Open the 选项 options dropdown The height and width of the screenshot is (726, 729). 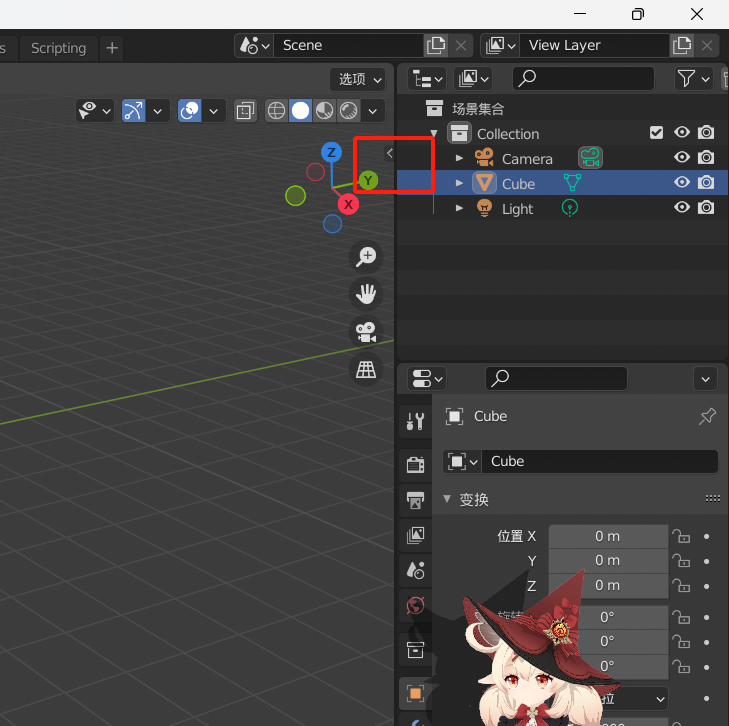point(358,79)
